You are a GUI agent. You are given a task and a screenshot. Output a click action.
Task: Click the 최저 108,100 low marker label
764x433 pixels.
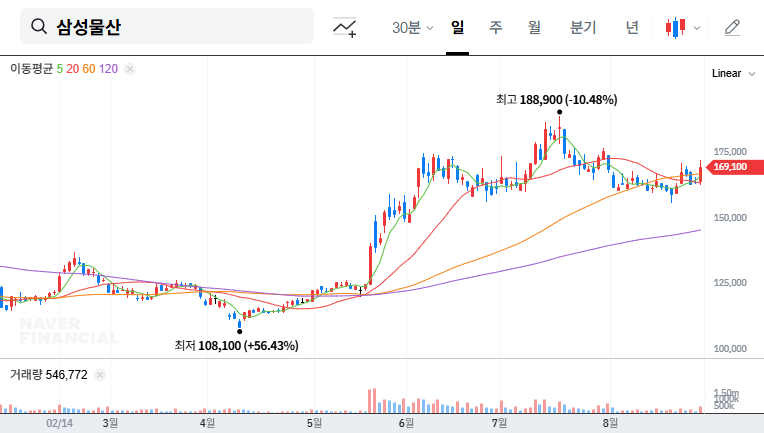click(236, 346)
